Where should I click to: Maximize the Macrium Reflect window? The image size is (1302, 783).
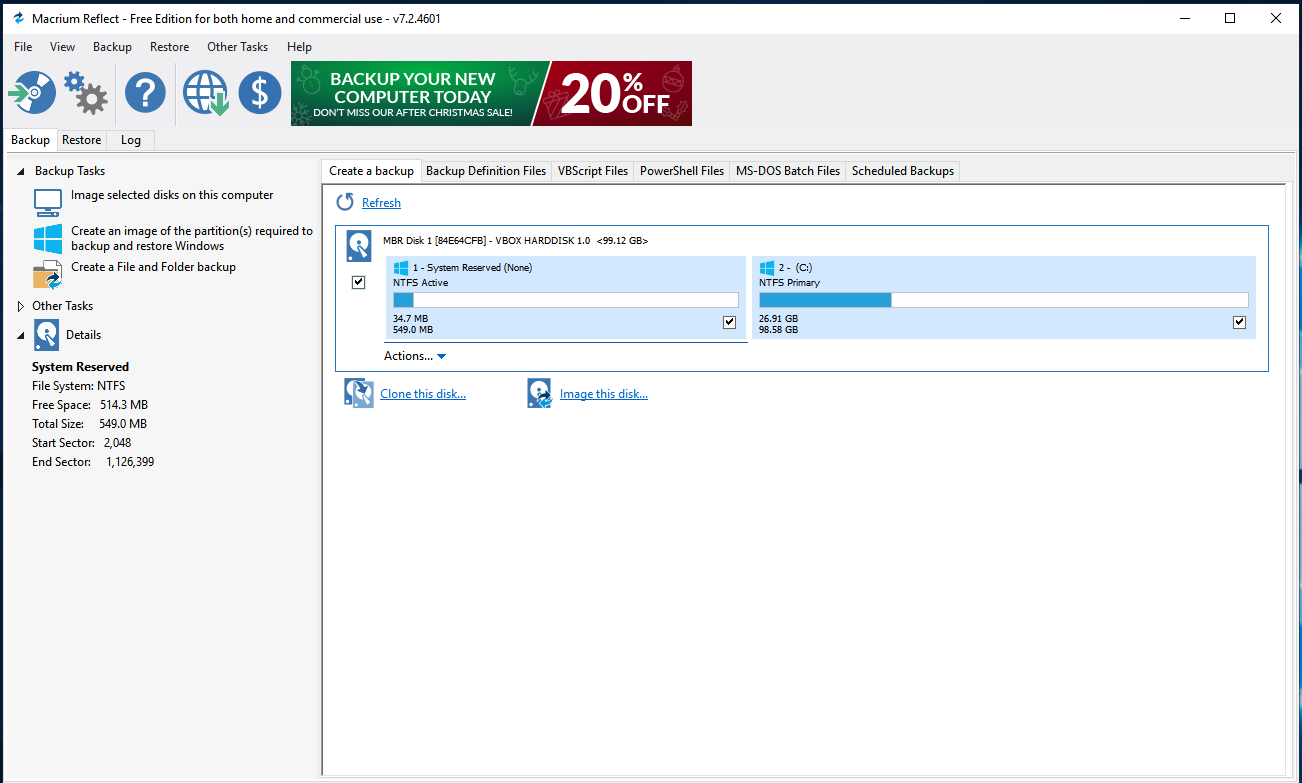click(1230, 18)
